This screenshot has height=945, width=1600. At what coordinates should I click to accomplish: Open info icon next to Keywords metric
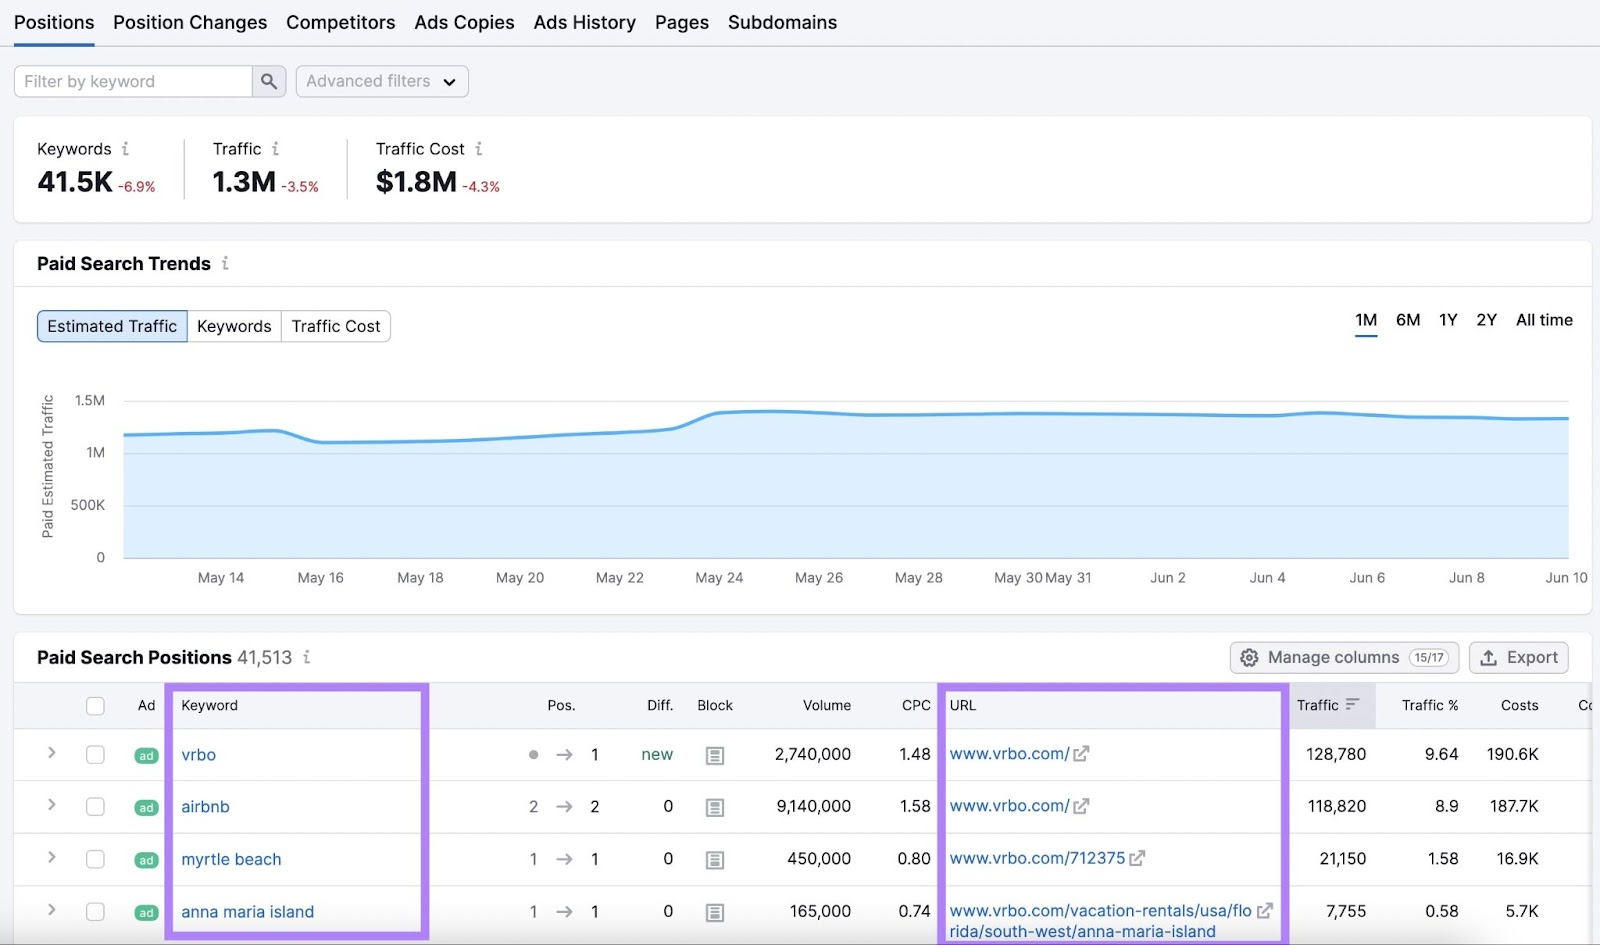(x=125, y=149)
